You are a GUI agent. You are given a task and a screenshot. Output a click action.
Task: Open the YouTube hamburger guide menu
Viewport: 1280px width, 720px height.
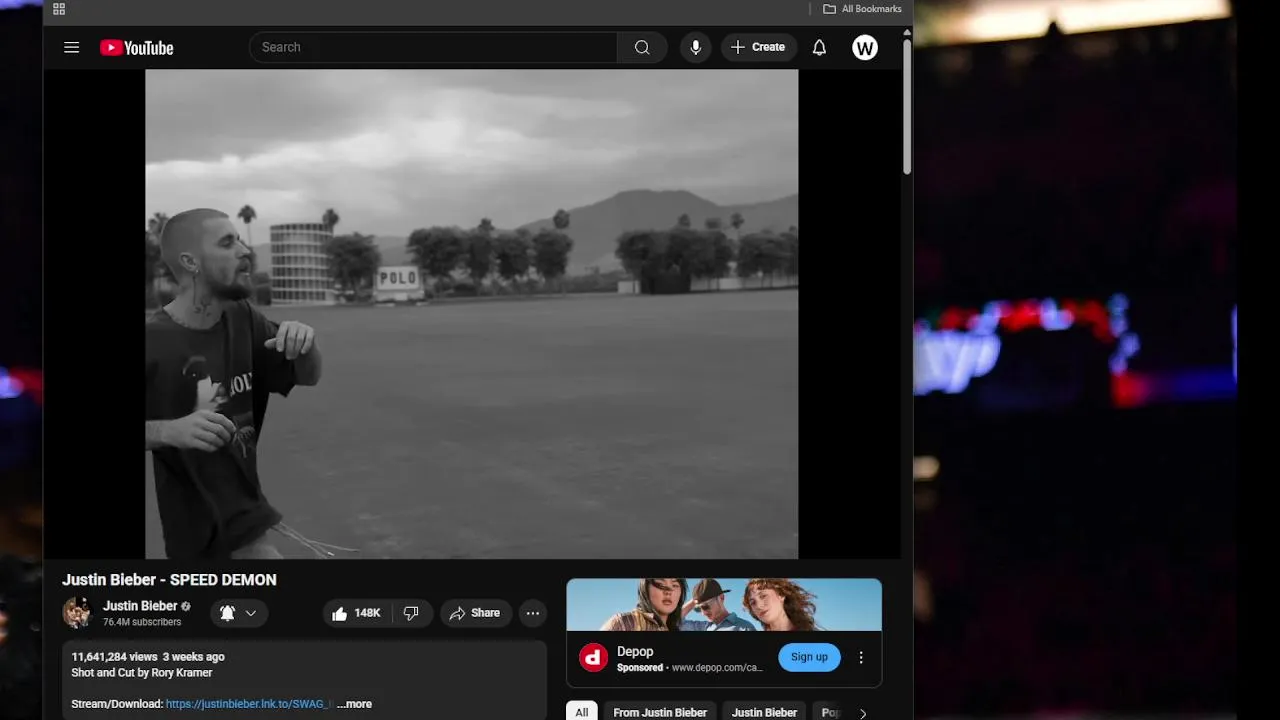tap(71, 47)
